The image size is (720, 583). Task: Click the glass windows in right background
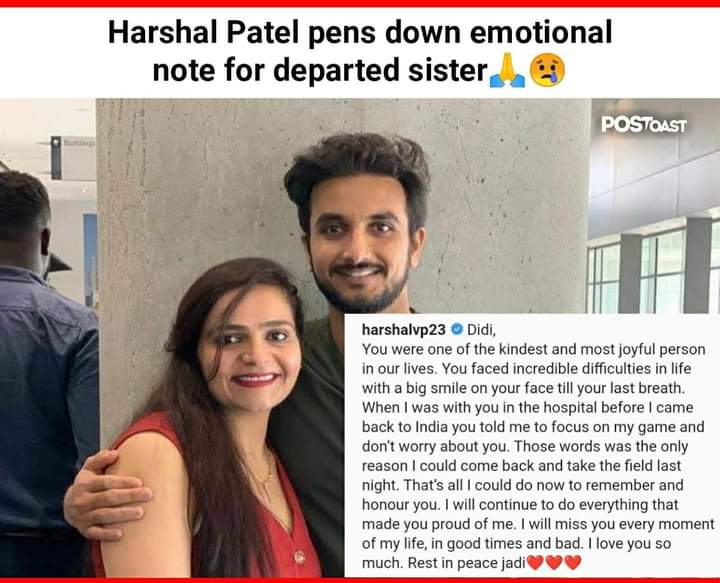point(654,273)
